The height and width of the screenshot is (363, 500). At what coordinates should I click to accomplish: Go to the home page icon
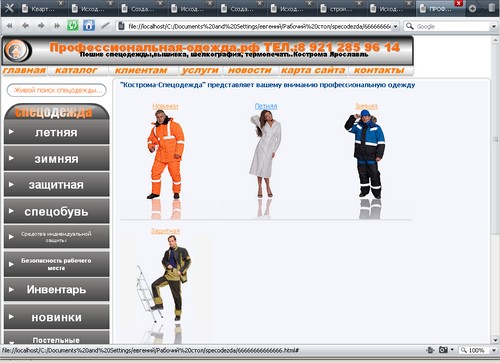click(89, 26)
